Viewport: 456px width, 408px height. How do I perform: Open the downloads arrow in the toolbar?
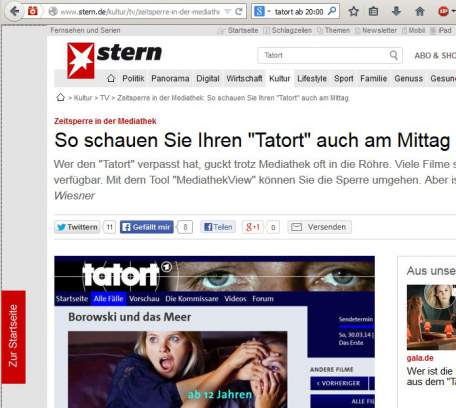point(396,12)
